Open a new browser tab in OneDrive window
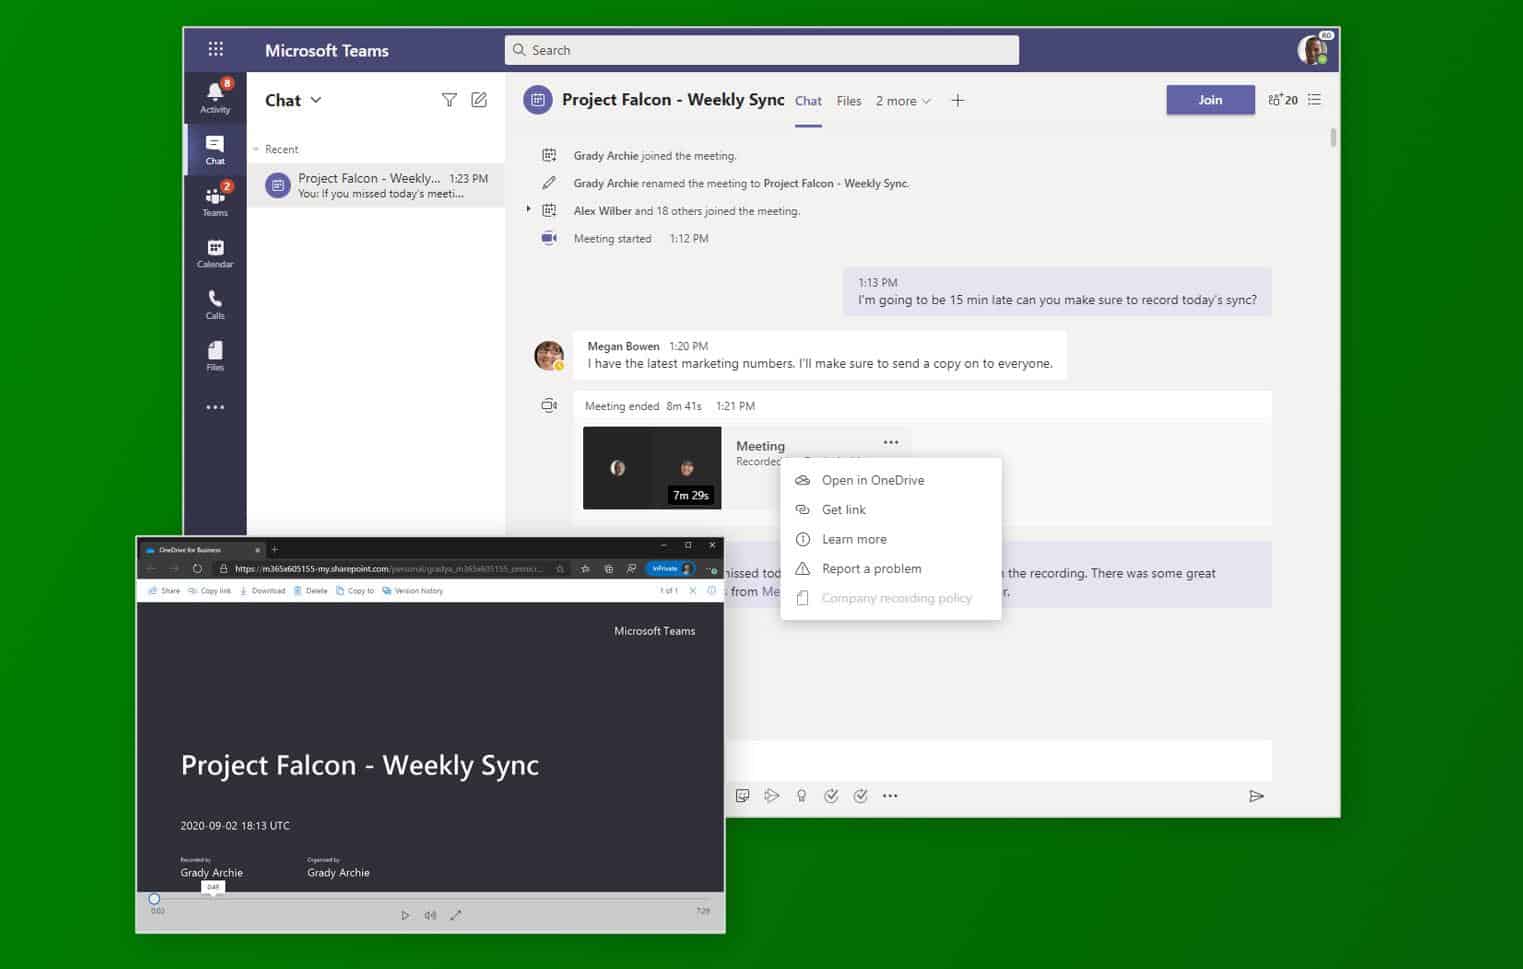The height and width of the screenshot is (969, 1523). click(275, 549)
